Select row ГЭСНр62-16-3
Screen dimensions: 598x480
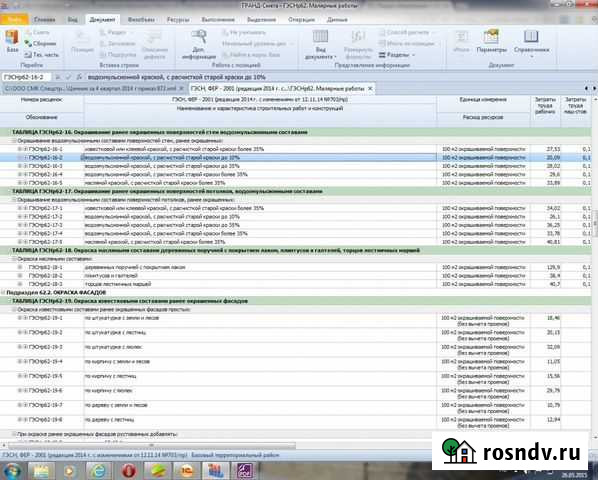pos(296,166)
